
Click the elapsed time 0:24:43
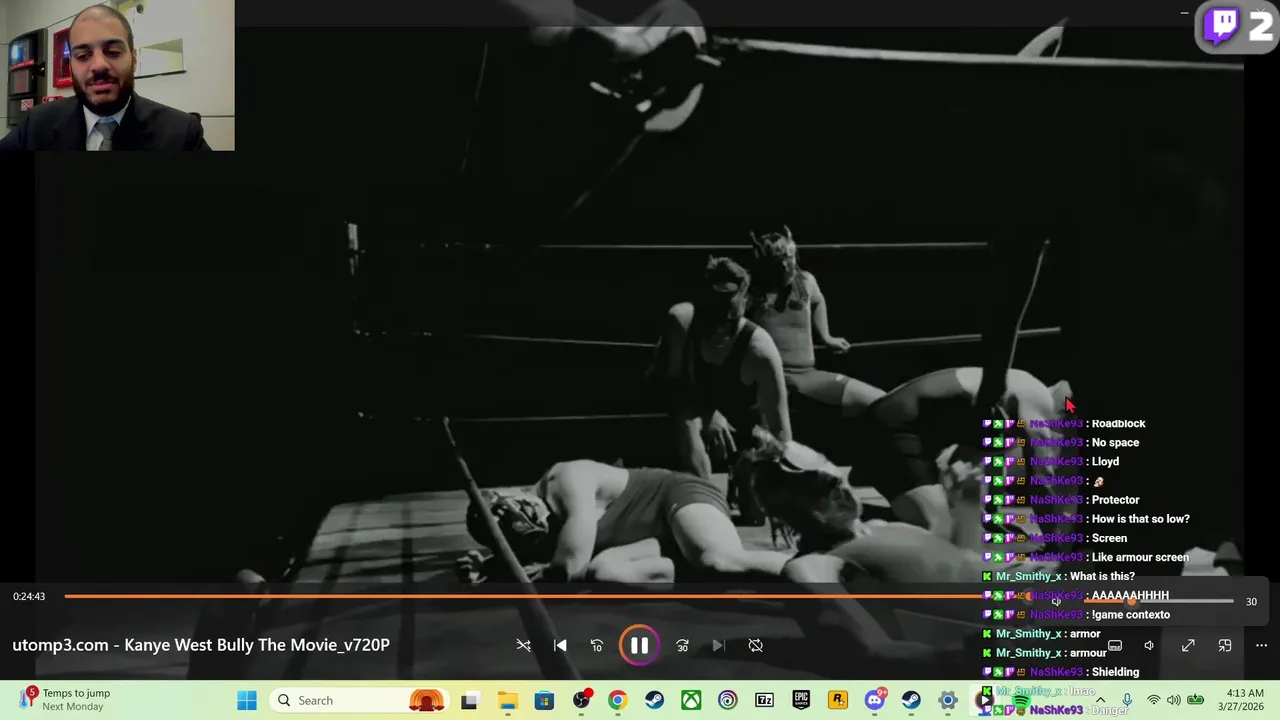[29, 597]
